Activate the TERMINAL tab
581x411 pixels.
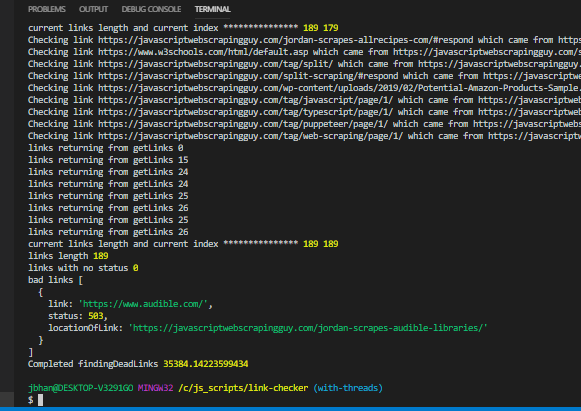[213, 9]
